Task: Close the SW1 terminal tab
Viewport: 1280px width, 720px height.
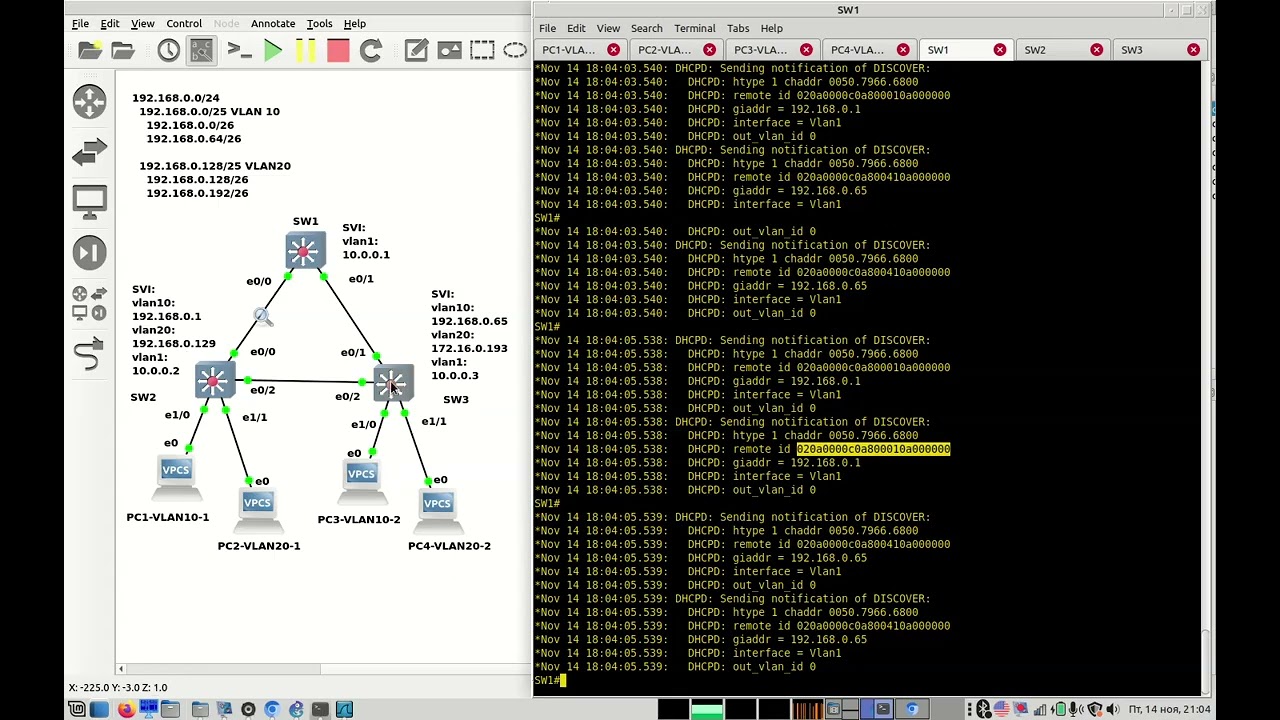Action: [x=1000, y=50]
